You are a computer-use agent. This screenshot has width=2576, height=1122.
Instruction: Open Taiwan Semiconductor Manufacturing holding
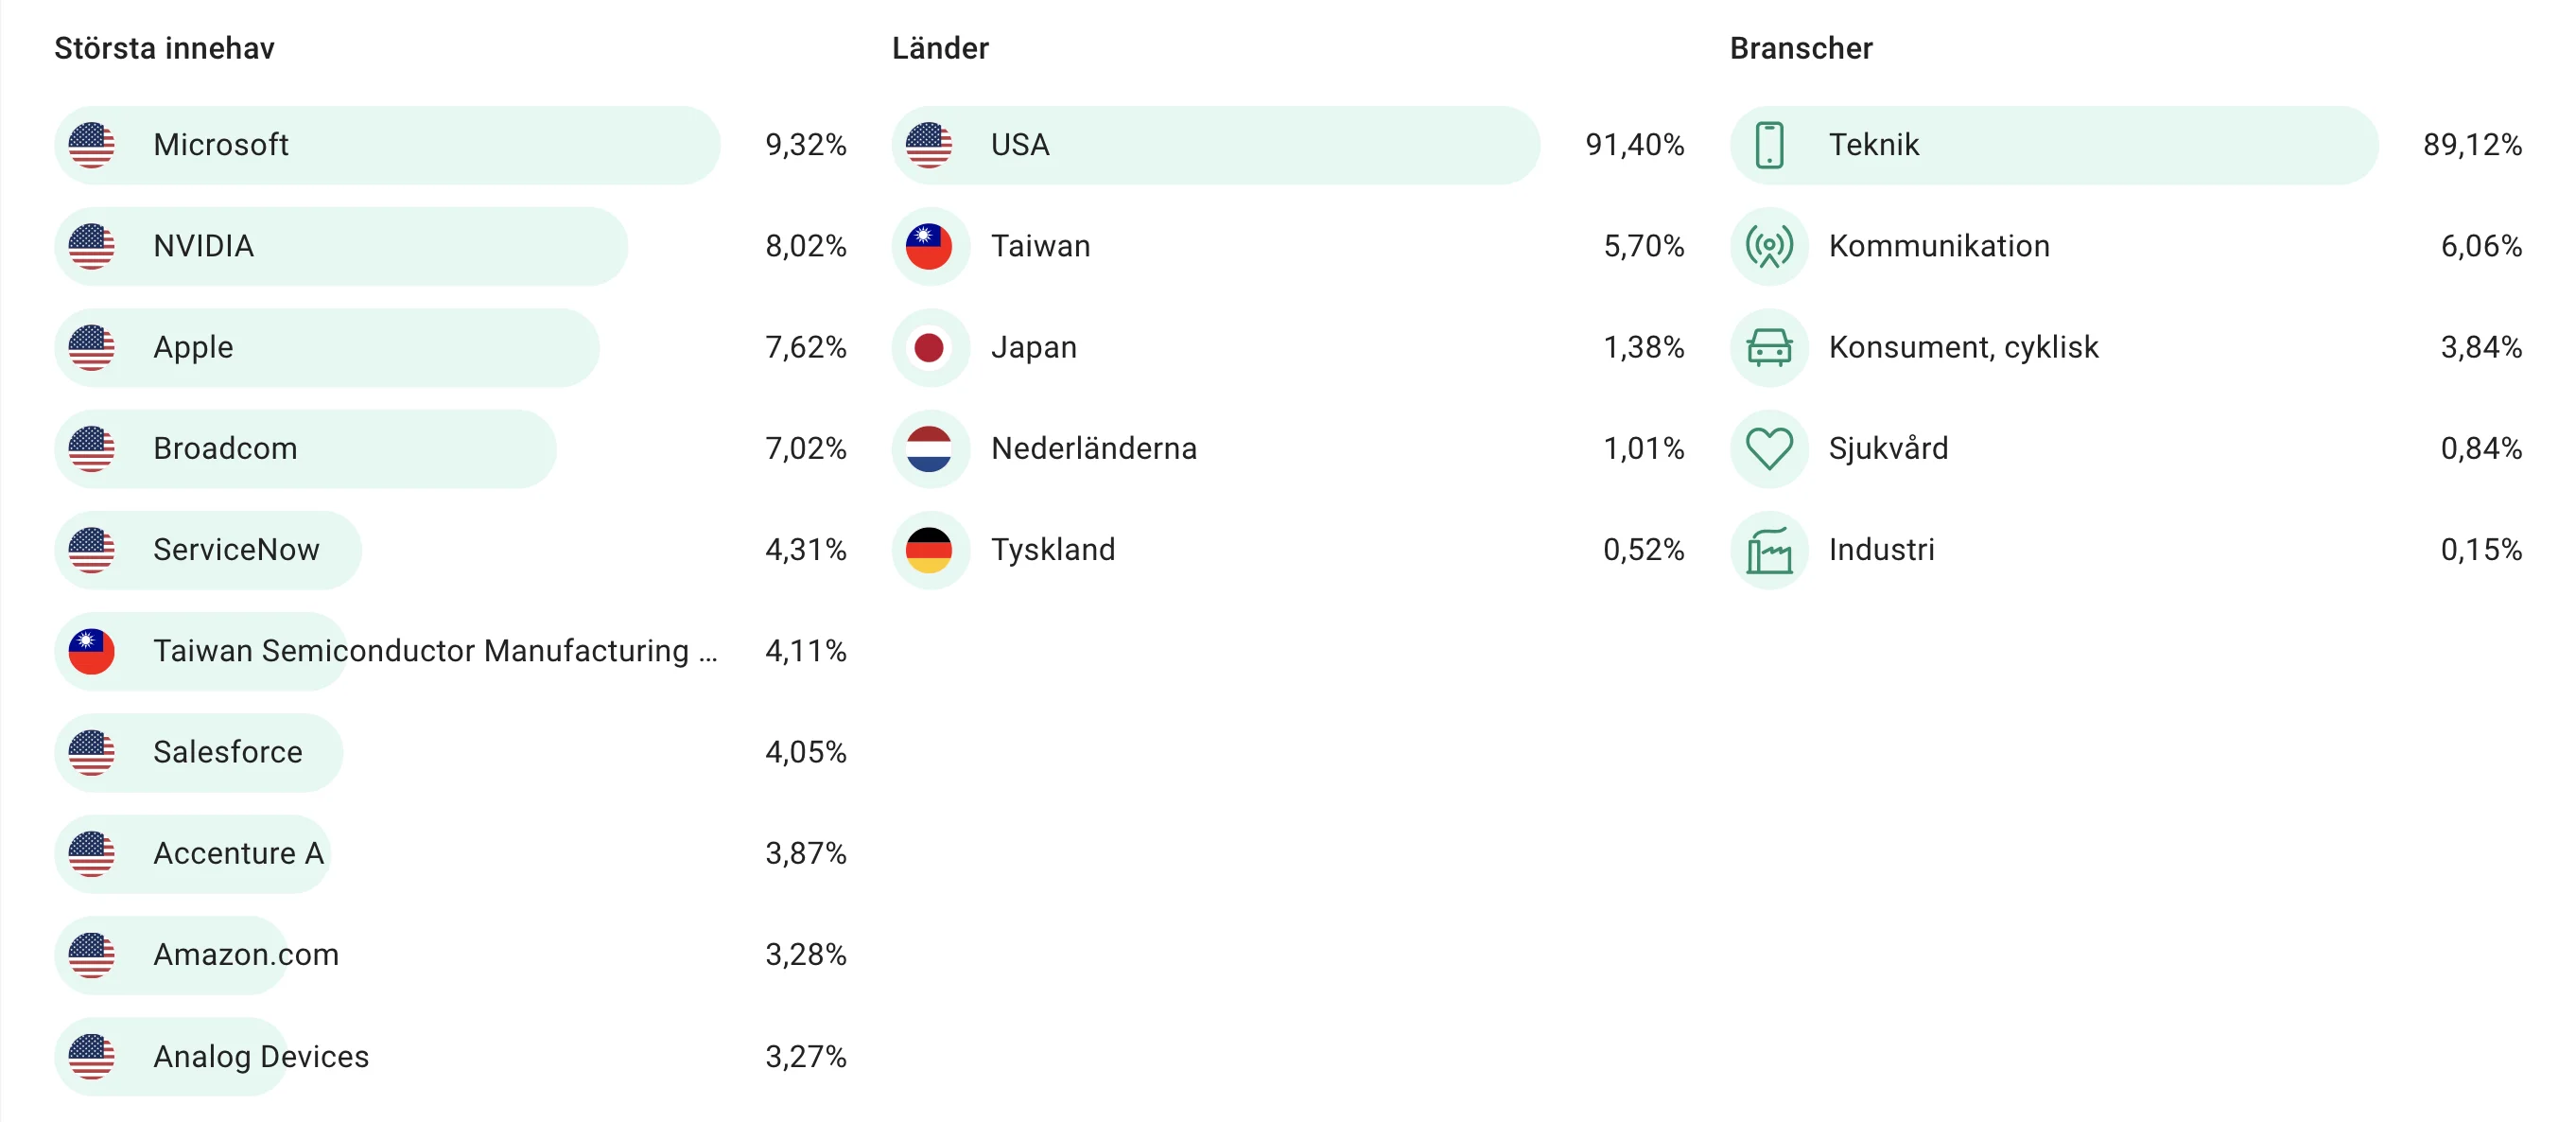[450, 651]
